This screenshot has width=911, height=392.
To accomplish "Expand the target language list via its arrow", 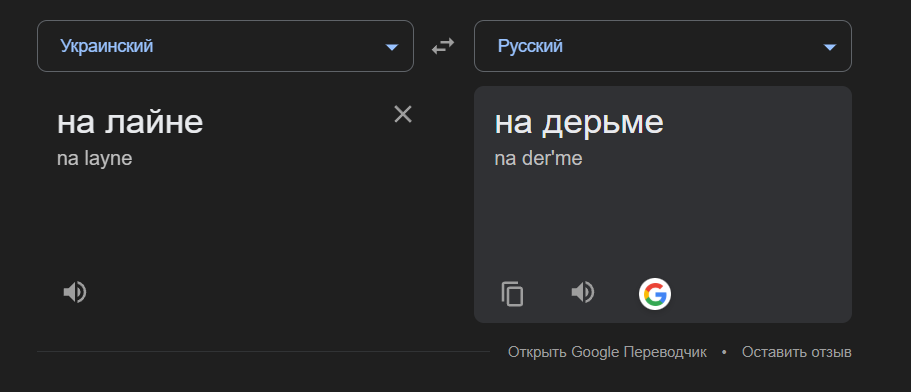I will tap(830, 47).
